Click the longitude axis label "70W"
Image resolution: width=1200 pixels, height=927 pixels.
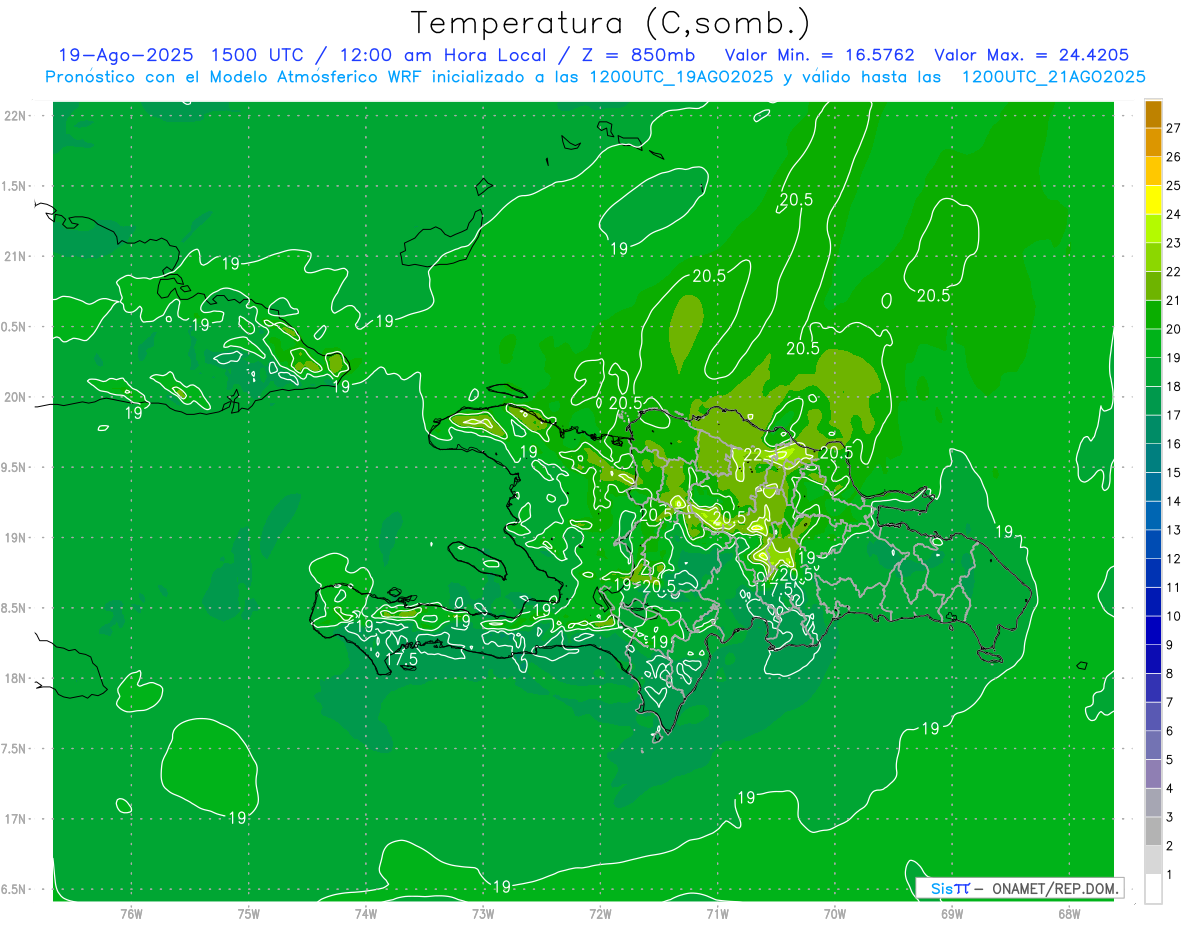[835, 914]
